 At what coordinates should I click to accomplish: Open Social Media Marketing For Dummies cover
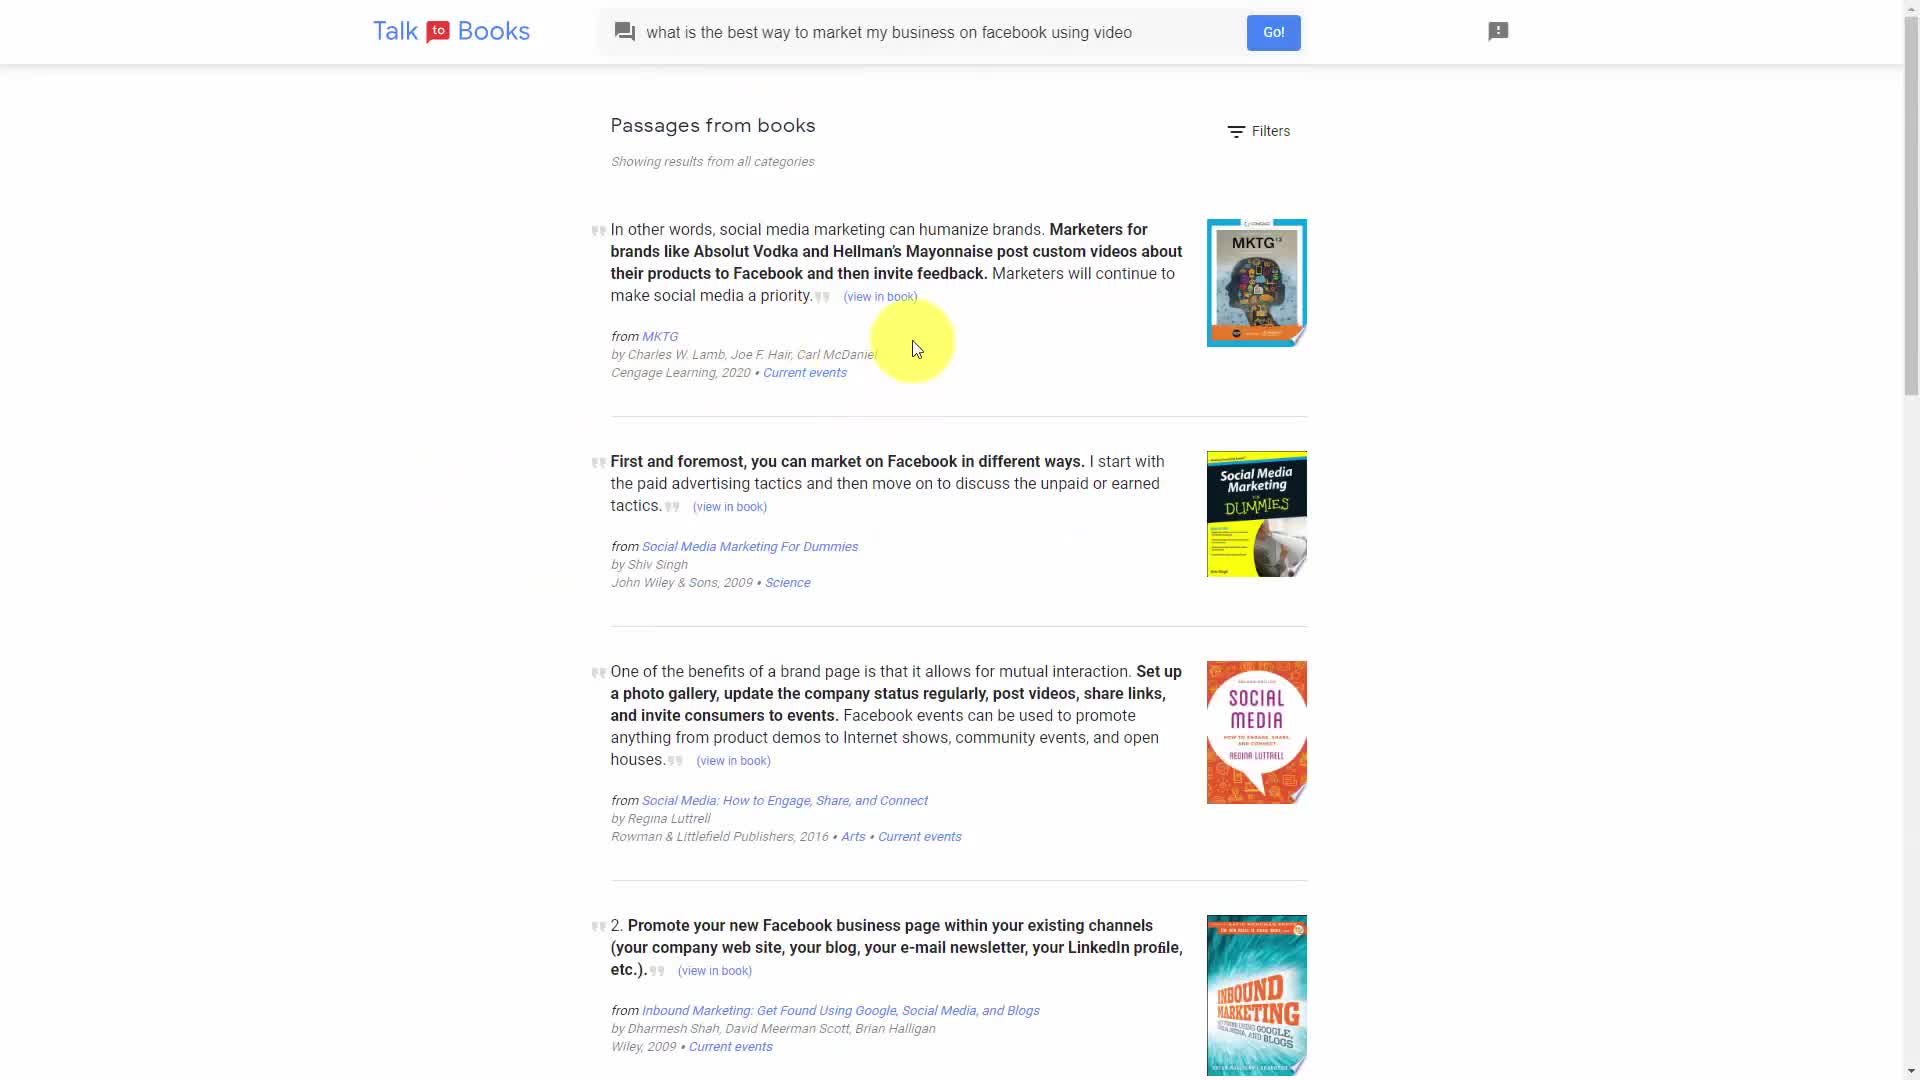(x=1256, y=514)
